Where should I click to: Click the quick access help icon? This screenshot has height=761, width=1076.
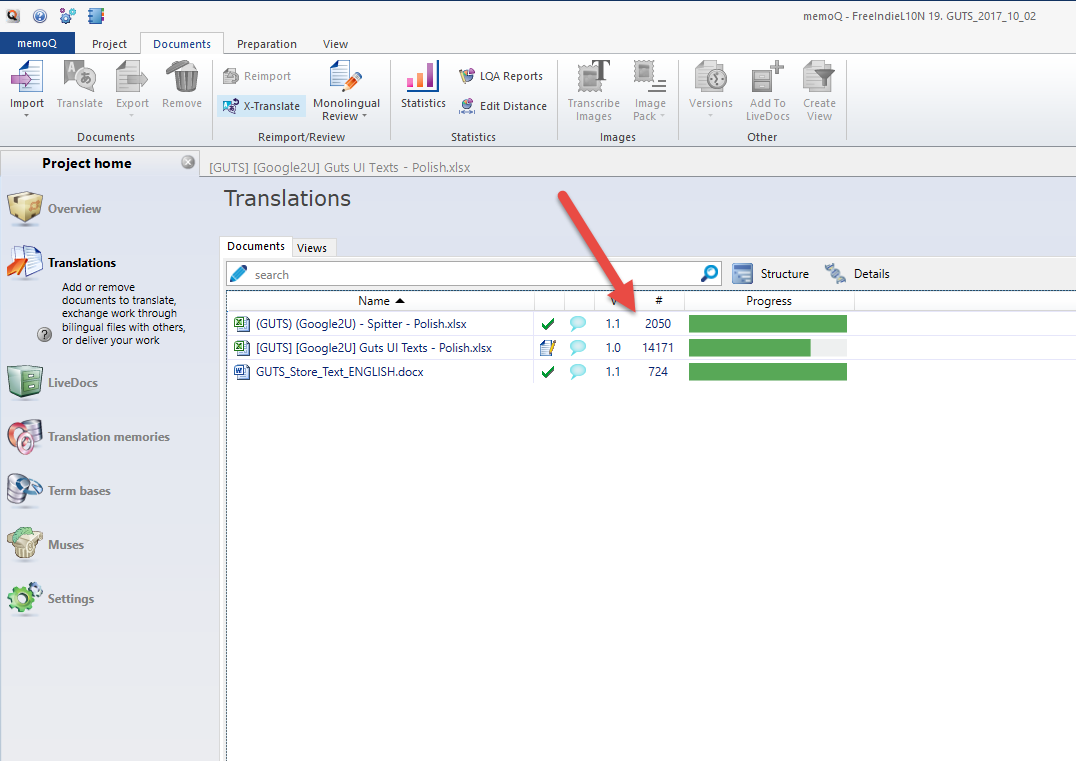40,15
